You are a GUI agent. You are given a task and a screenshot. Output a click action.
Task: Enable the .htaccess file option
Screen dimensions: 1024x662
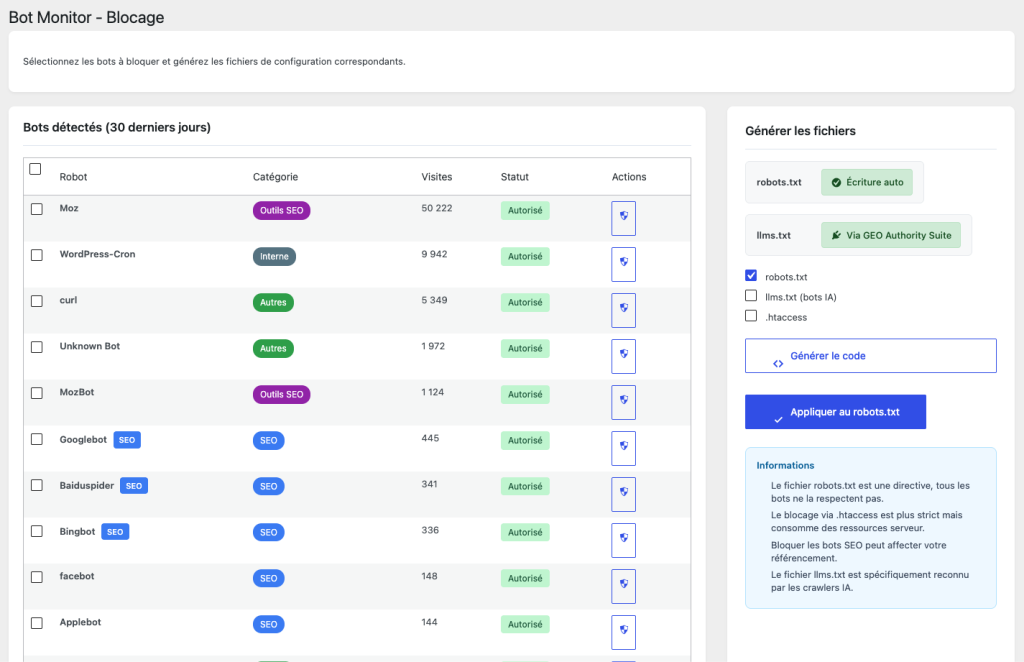(751, 316)
